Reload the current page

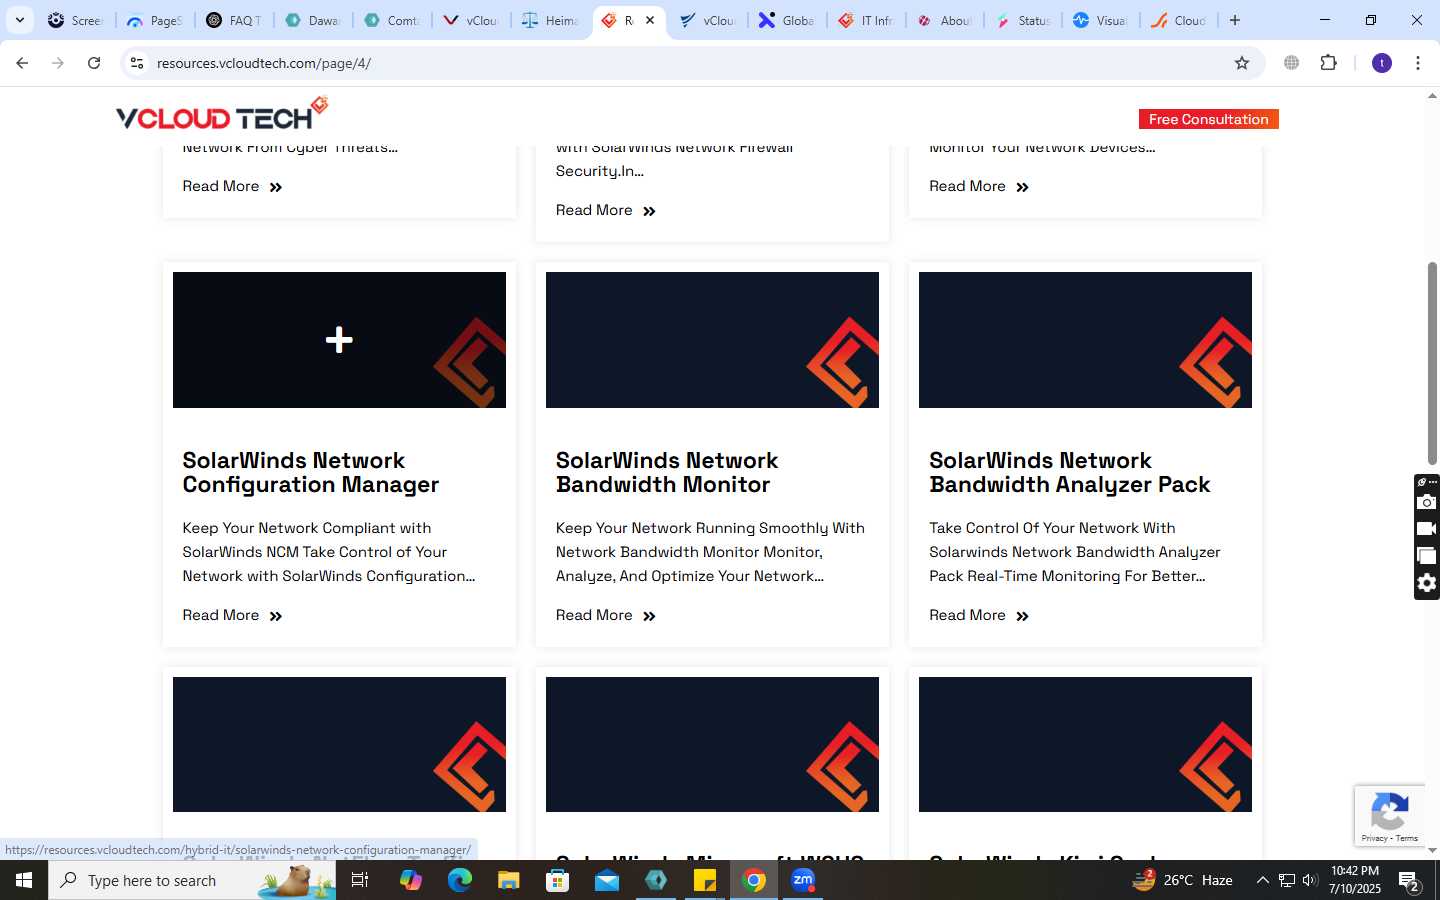pyautogui.click(x=94, y=63)
